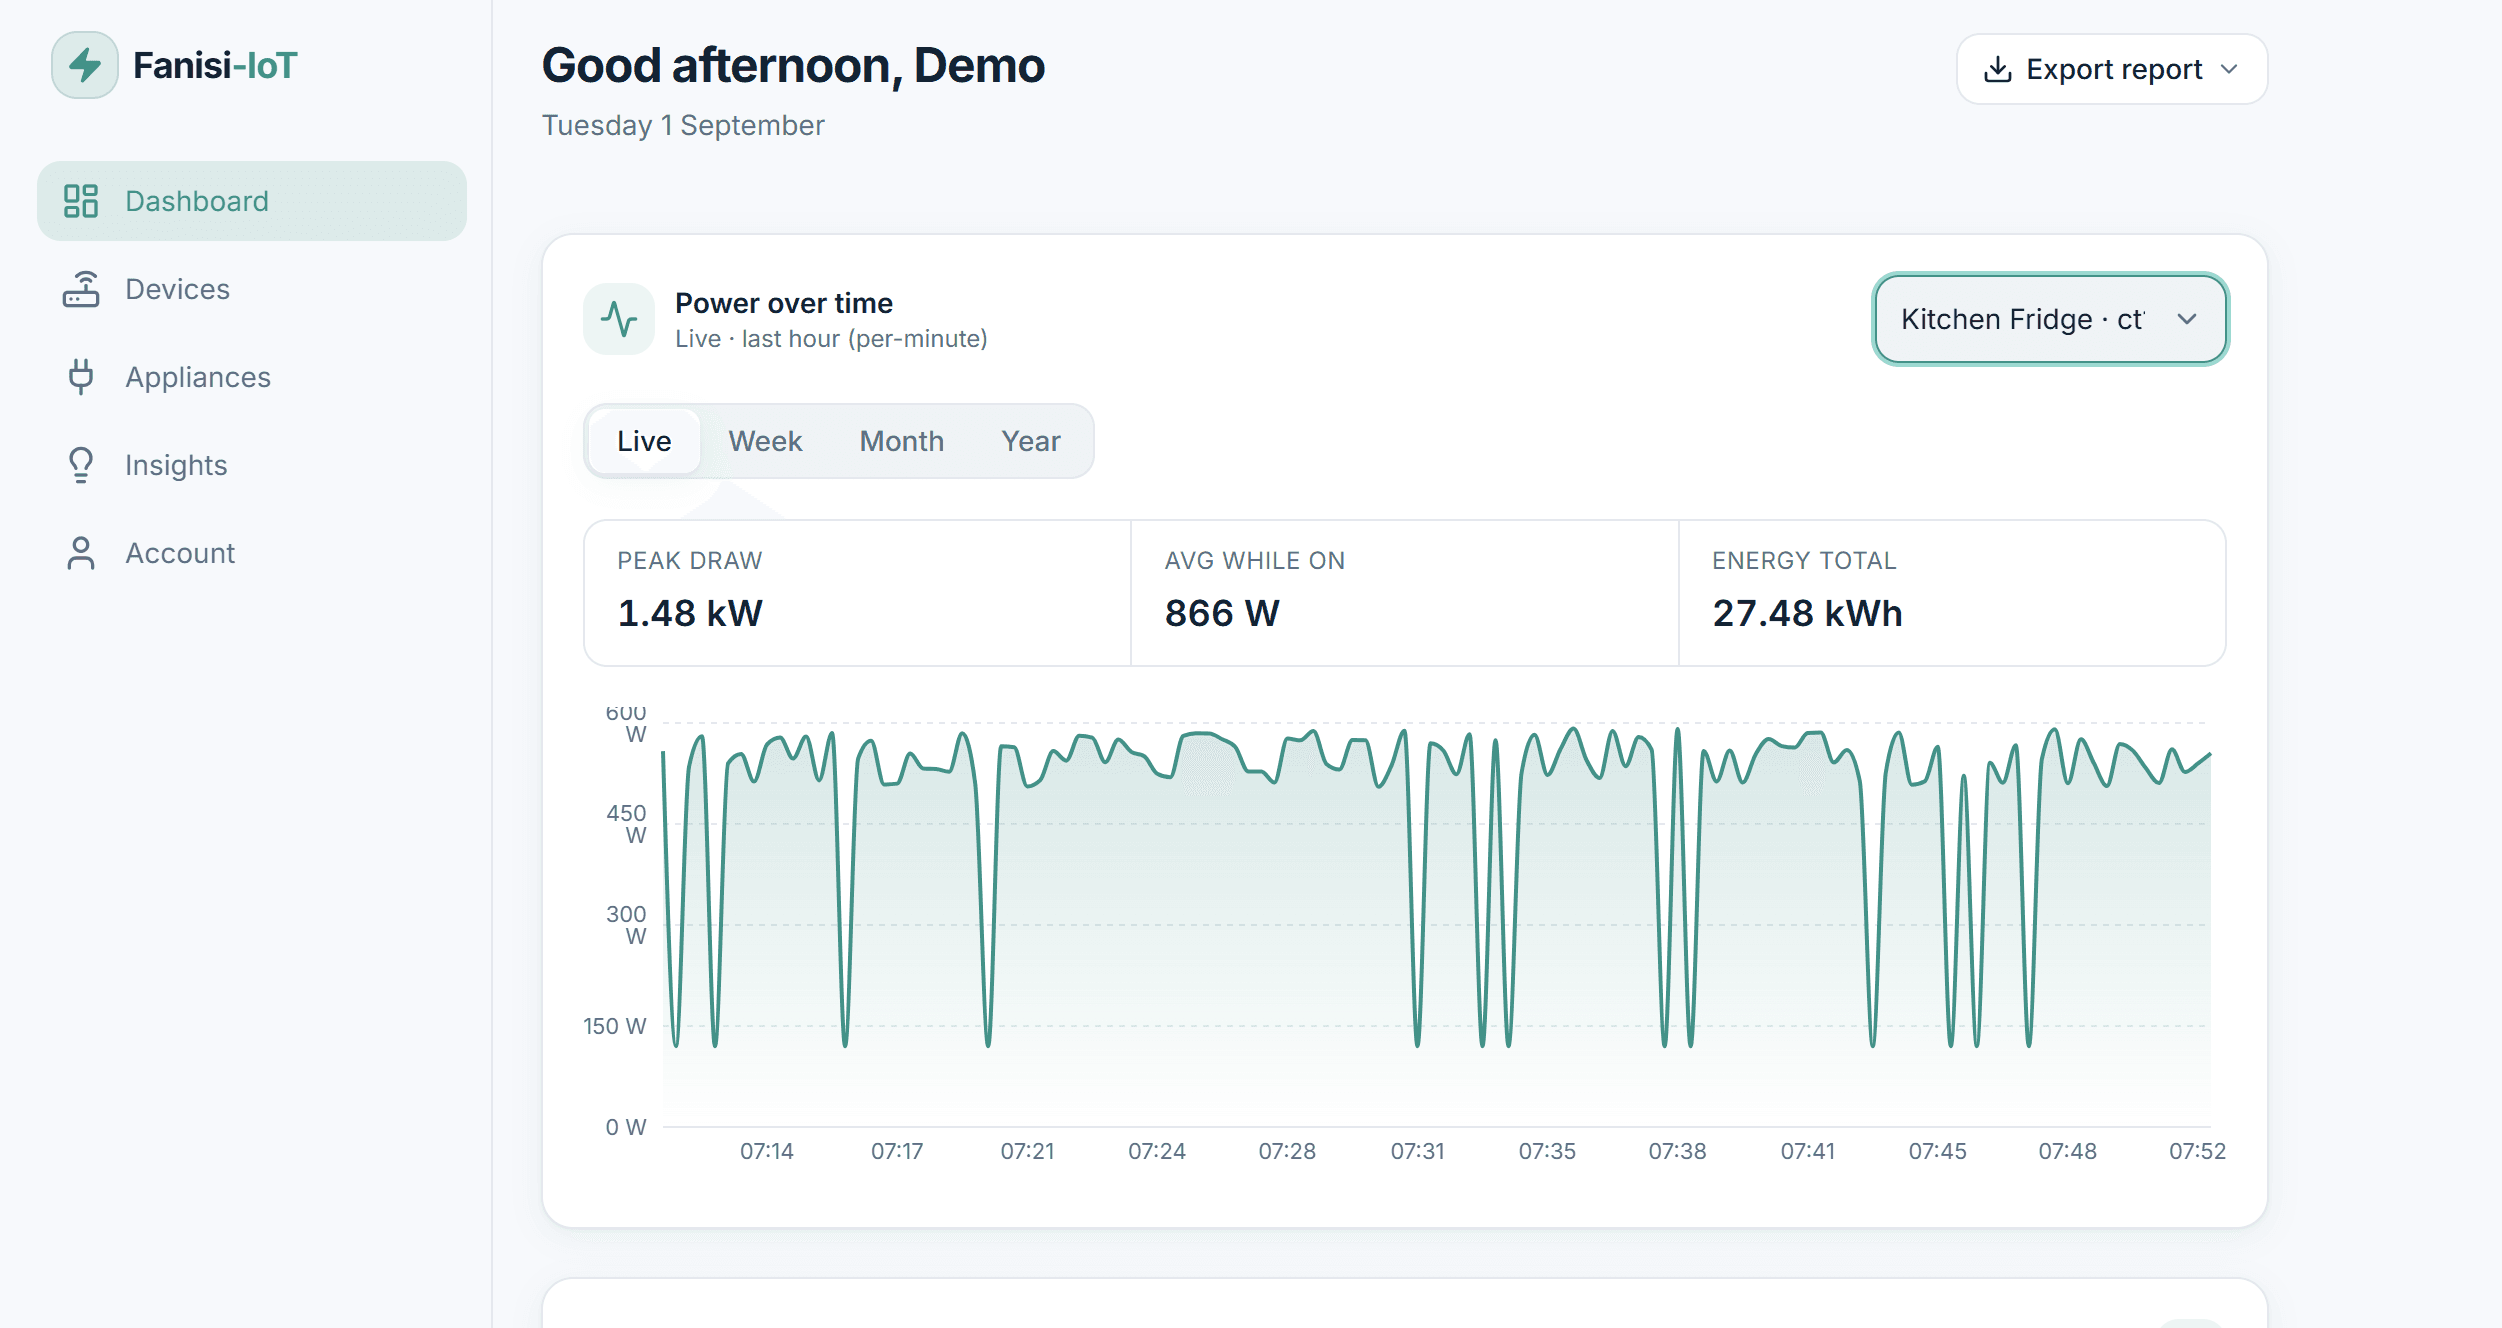2502x1328 pixels.
Task: Click the 150 W axis label
Action: click(615, 1026)
